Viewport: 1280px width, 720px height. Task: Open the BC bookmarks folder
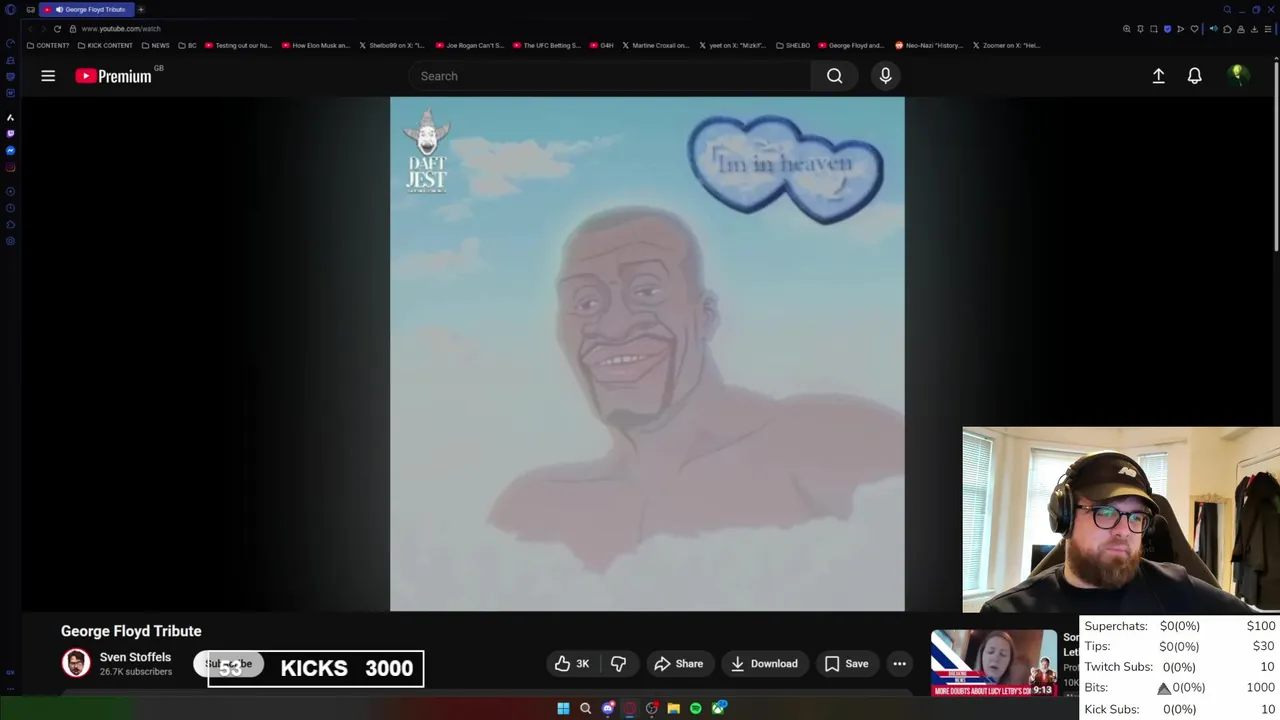187,45
